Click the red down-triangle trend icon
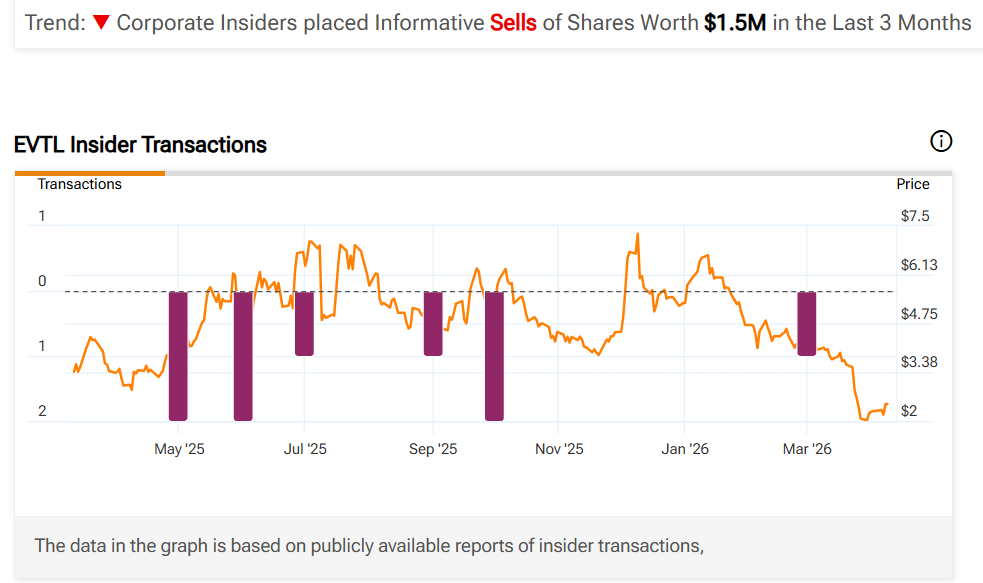Screen dimensions: 983x583 coord(101,22)
